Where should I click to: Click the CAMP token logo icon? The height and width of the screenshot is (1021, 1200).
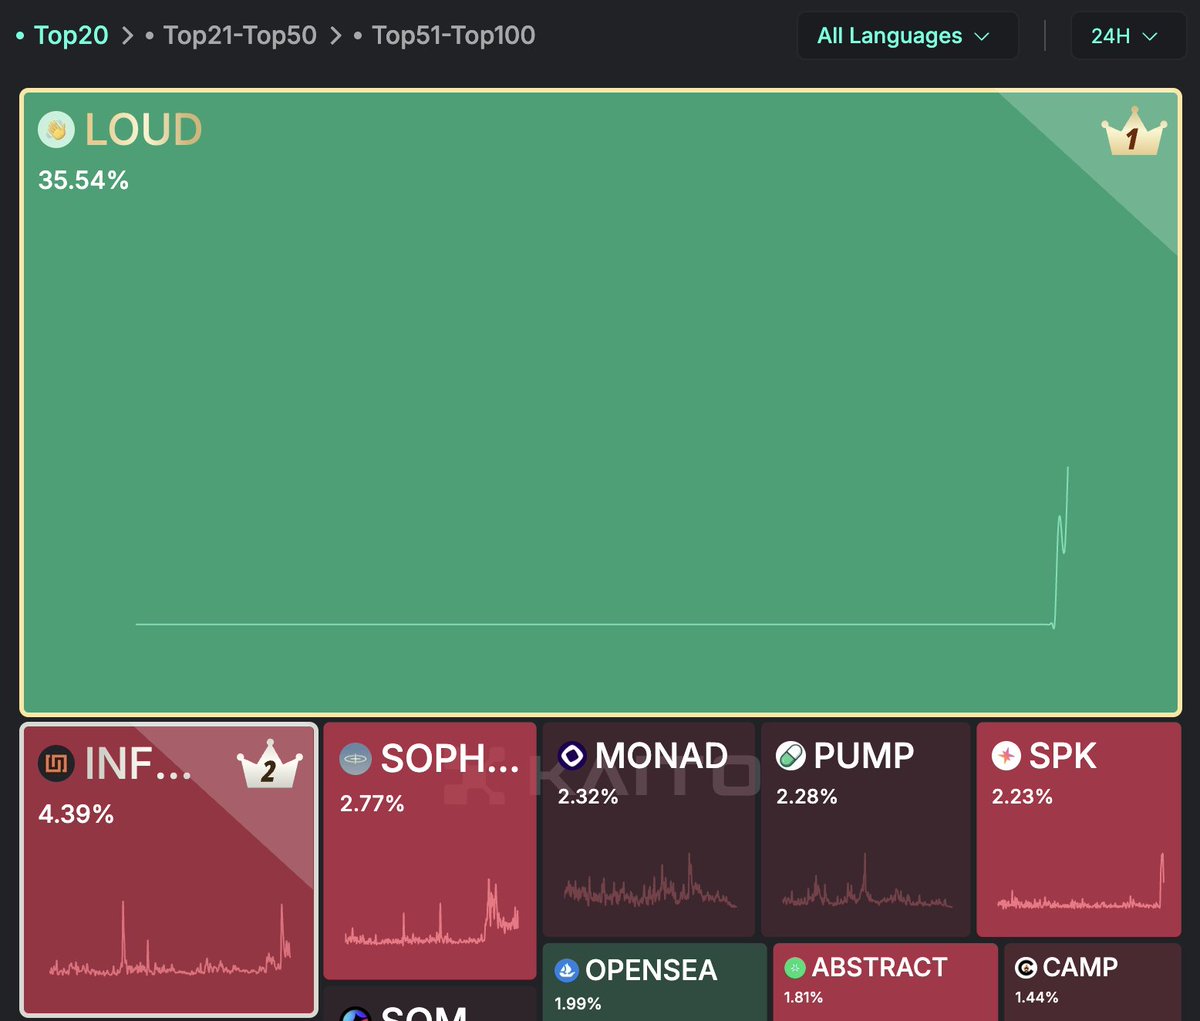pos(1025,967)
